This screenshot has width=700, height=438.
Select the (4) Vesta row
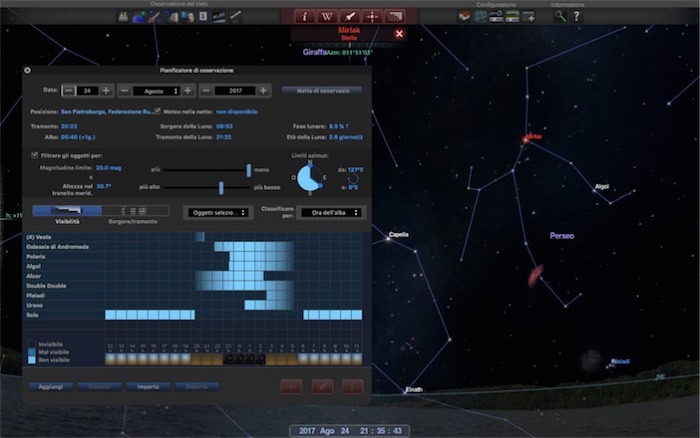point(193,237)
